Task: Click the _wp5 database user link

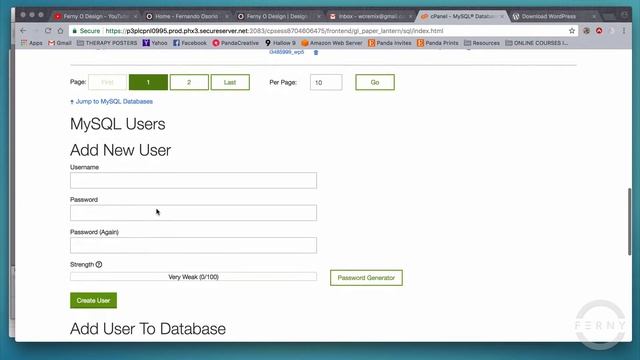Action: [287, 52]
